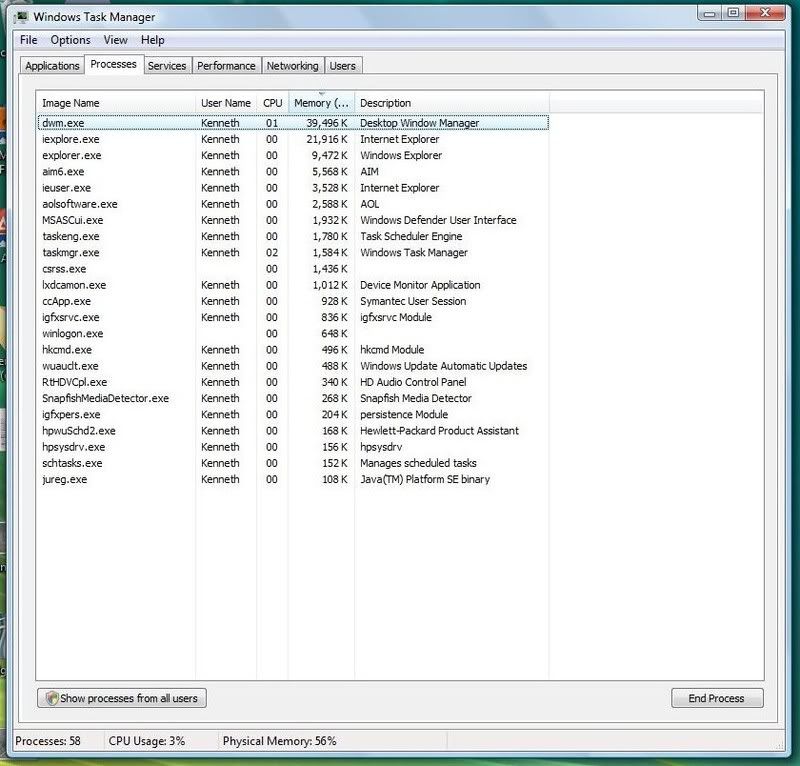
Task: Select the aim6.exe process
Action: point(293,171)
